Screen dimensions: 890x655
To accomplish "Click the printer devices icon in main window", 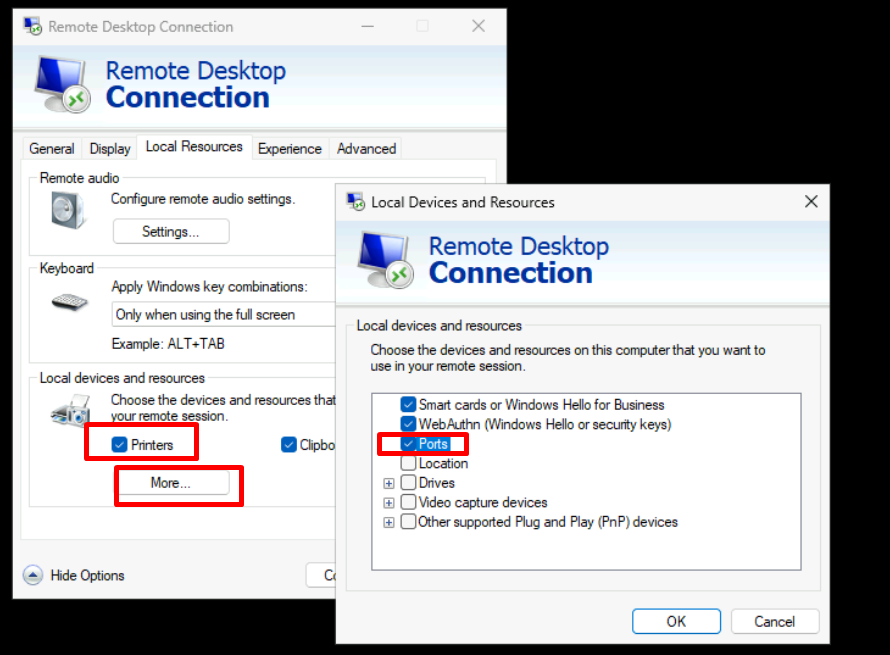I will pyautogui.click(x=71, y=410).
